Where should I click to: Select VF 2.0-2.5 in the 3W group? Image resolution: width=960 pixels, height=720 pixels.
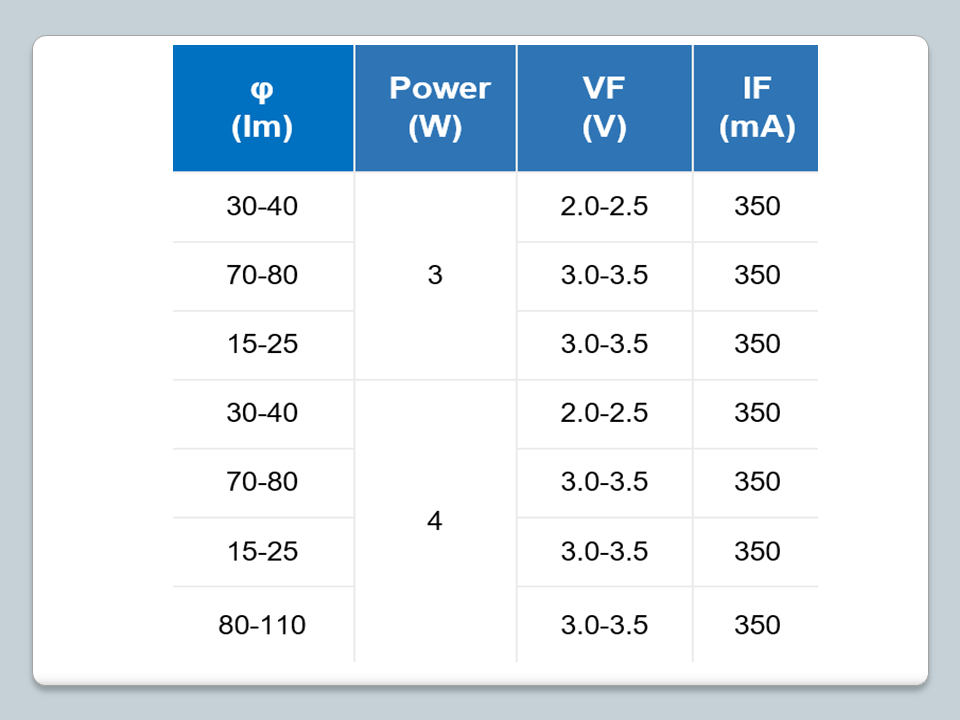click(x=604, y=207)
